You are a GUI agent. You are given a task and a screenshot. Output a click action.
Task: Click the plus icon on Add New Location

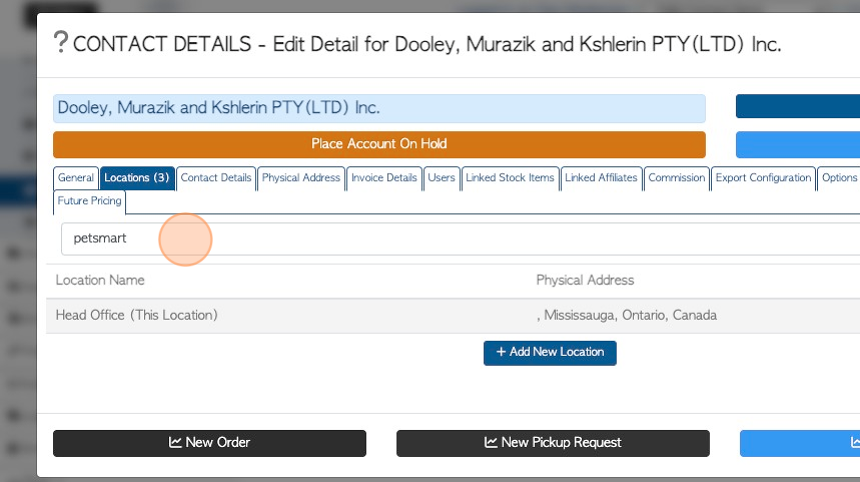pos(501,351)
